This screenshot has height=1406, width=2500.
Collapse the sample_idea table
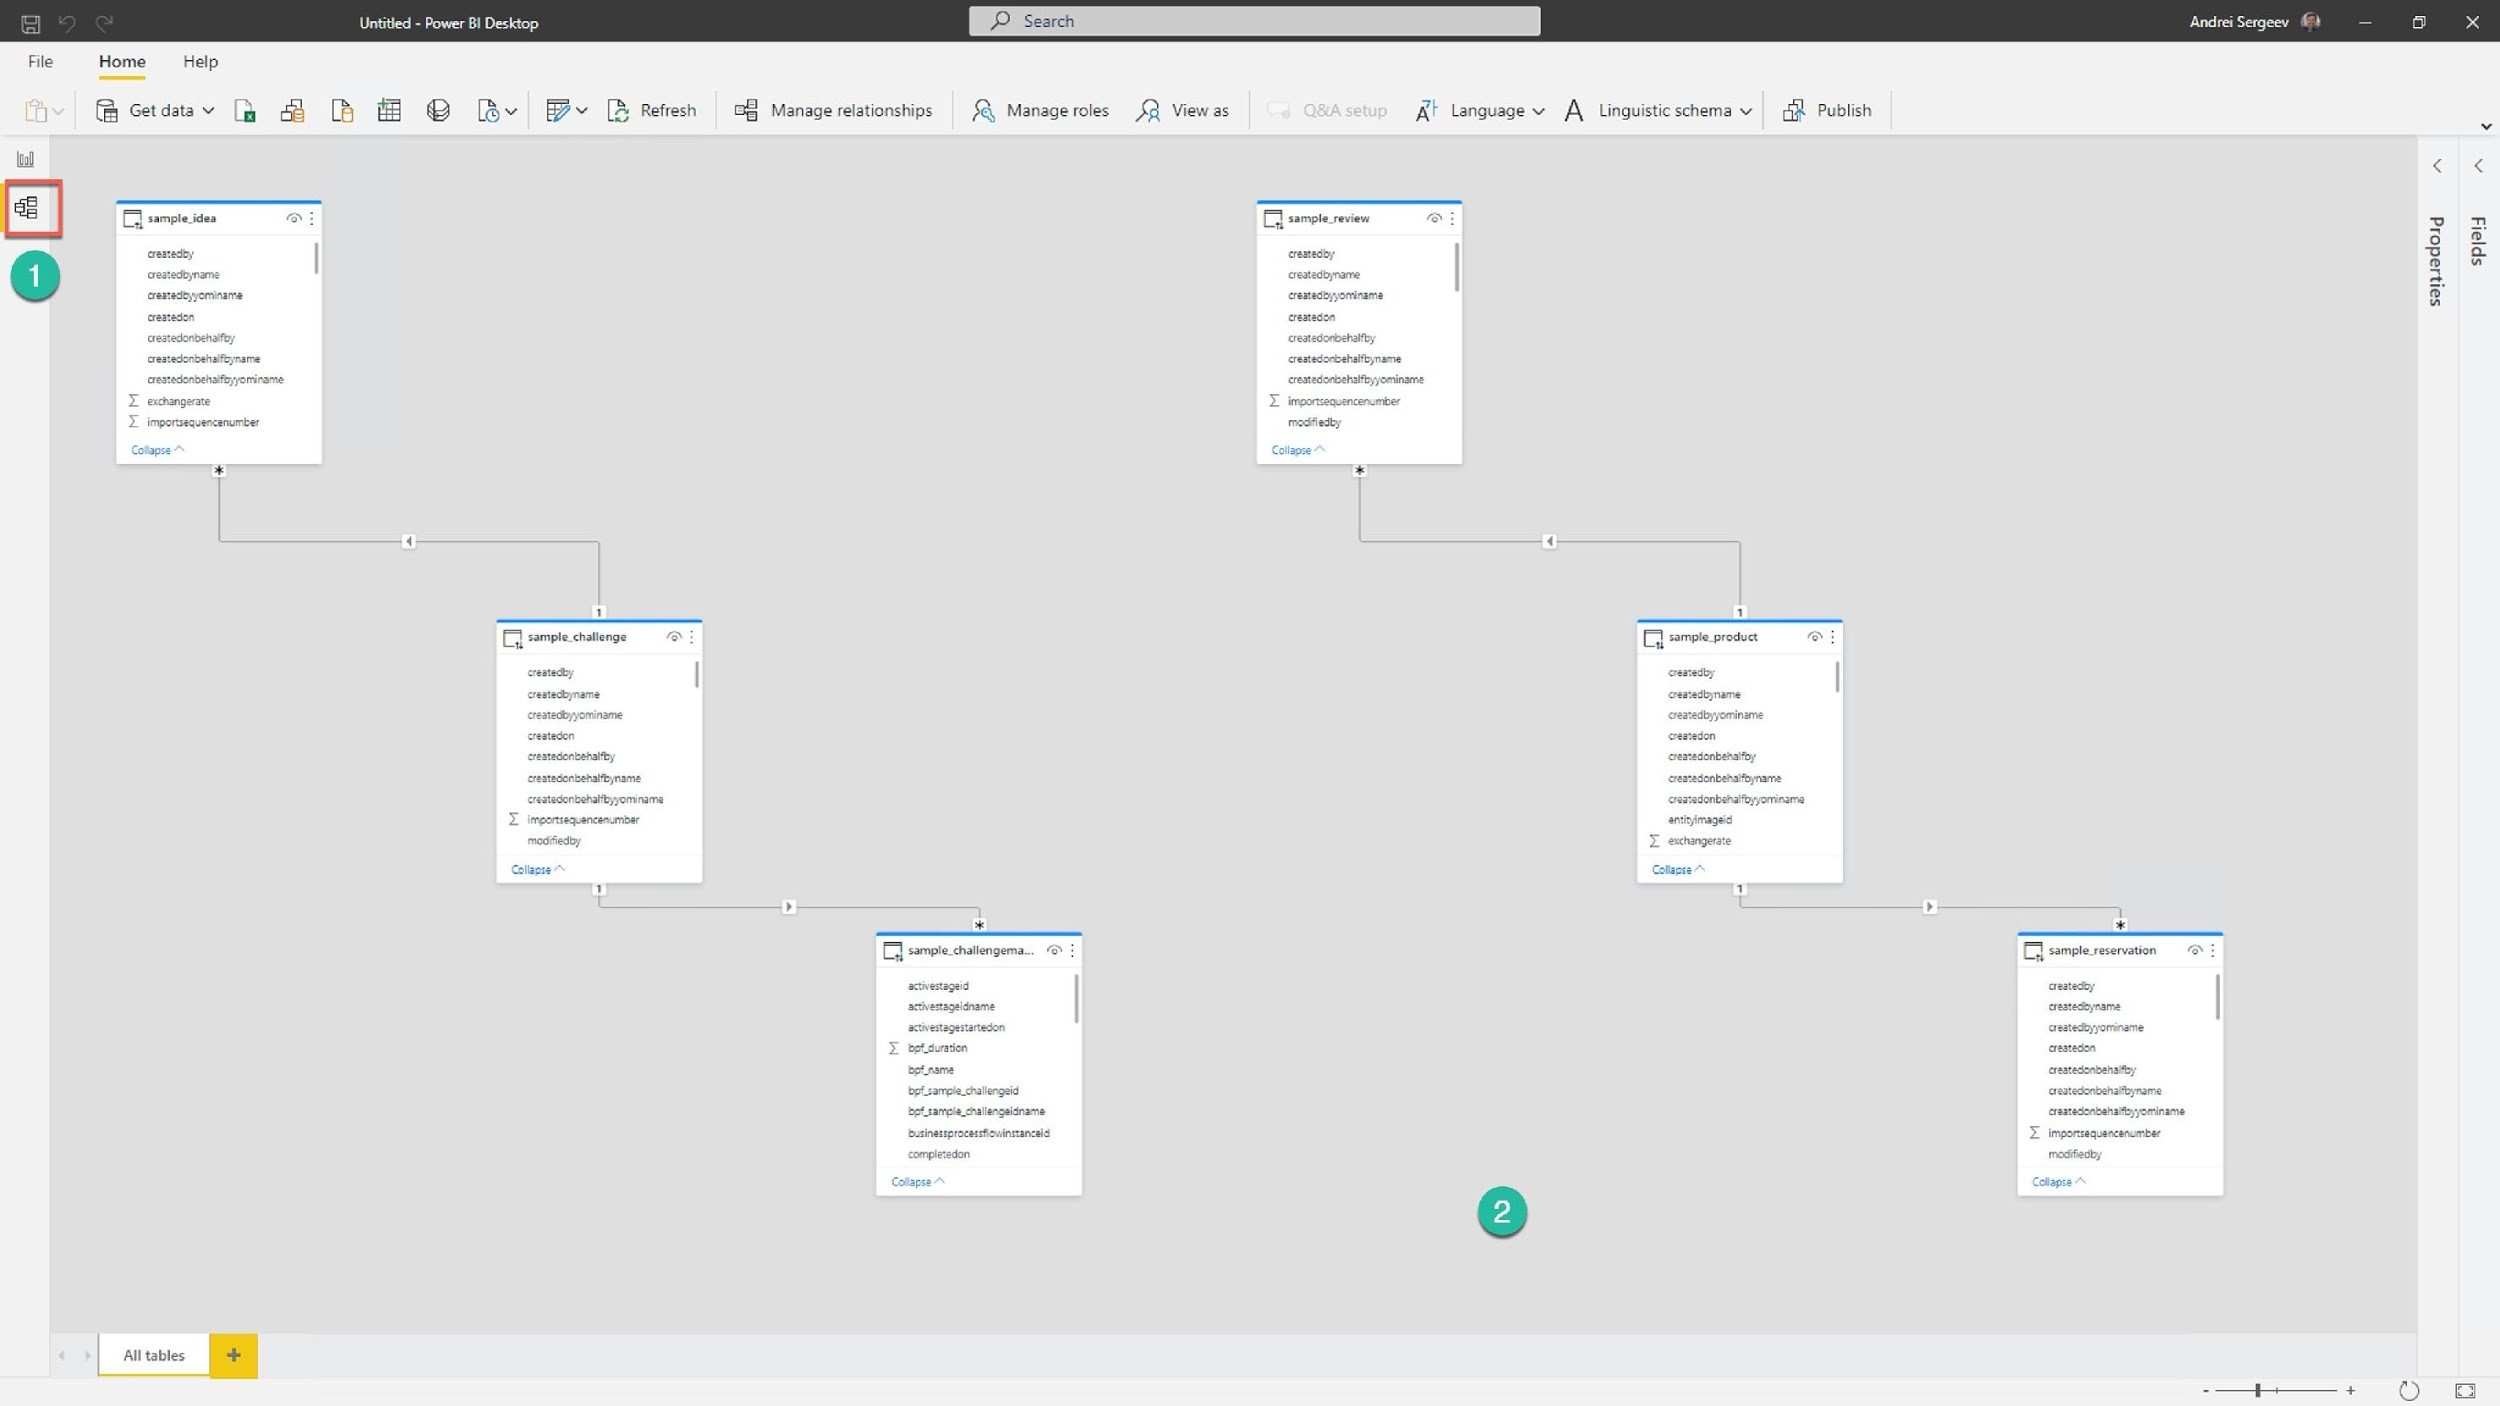pyautogui.click(x=158, y=450)
